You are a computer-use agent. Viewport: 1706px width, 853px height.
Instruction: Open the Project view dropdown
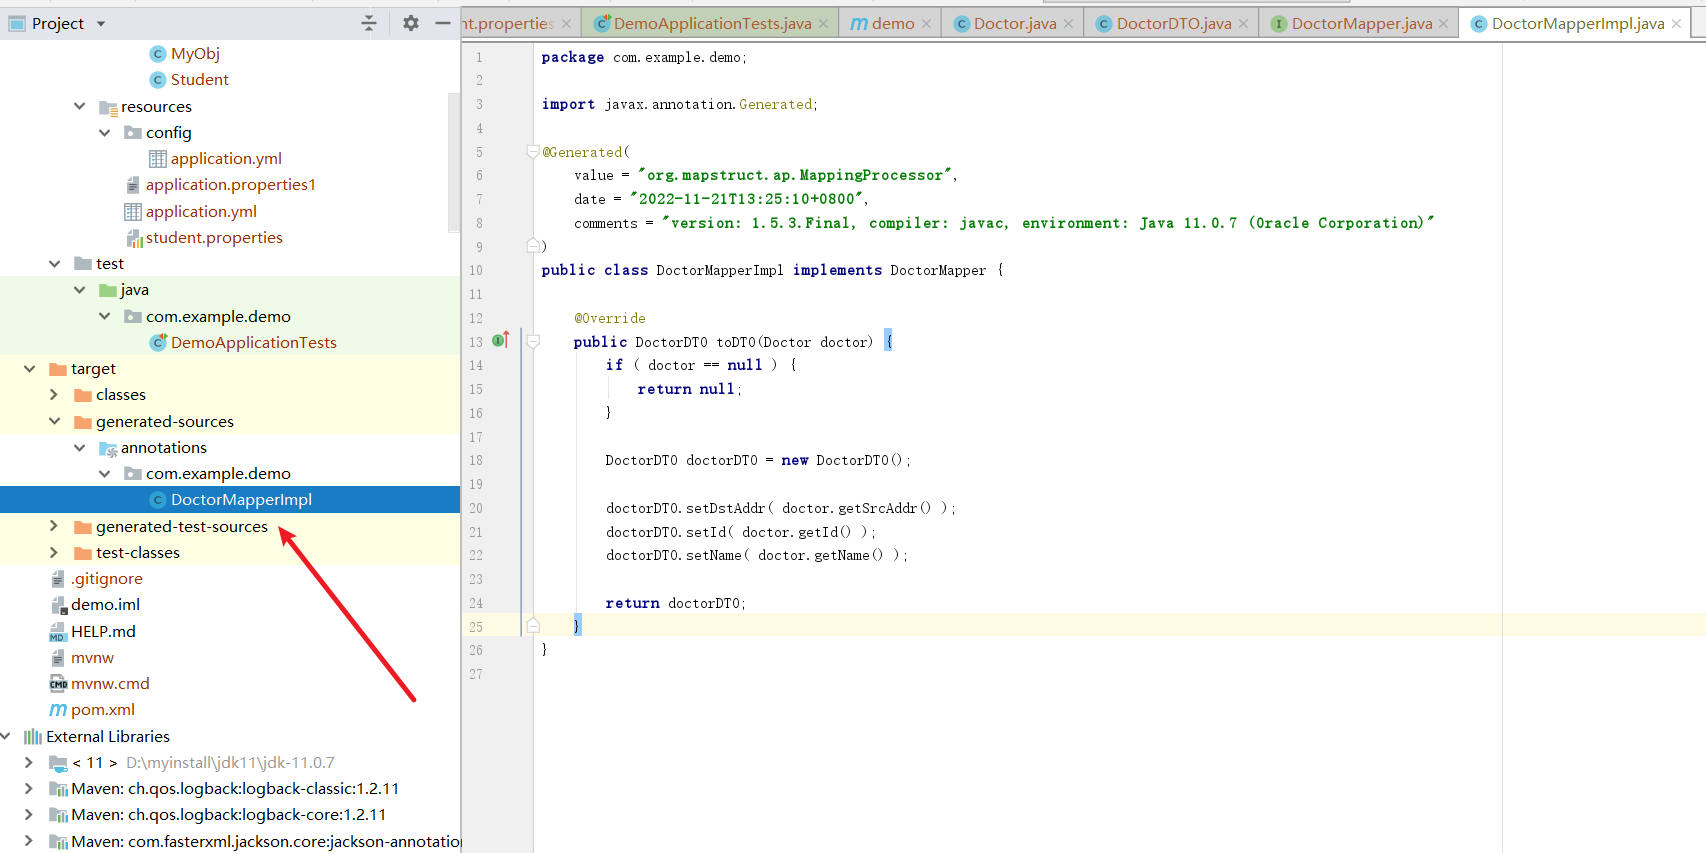(101, 24)
